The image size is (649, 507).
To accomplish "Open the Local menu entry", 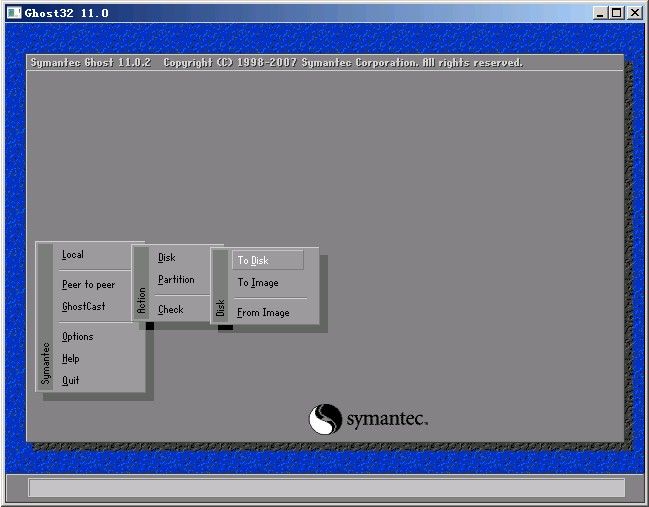I will (73, 255).
